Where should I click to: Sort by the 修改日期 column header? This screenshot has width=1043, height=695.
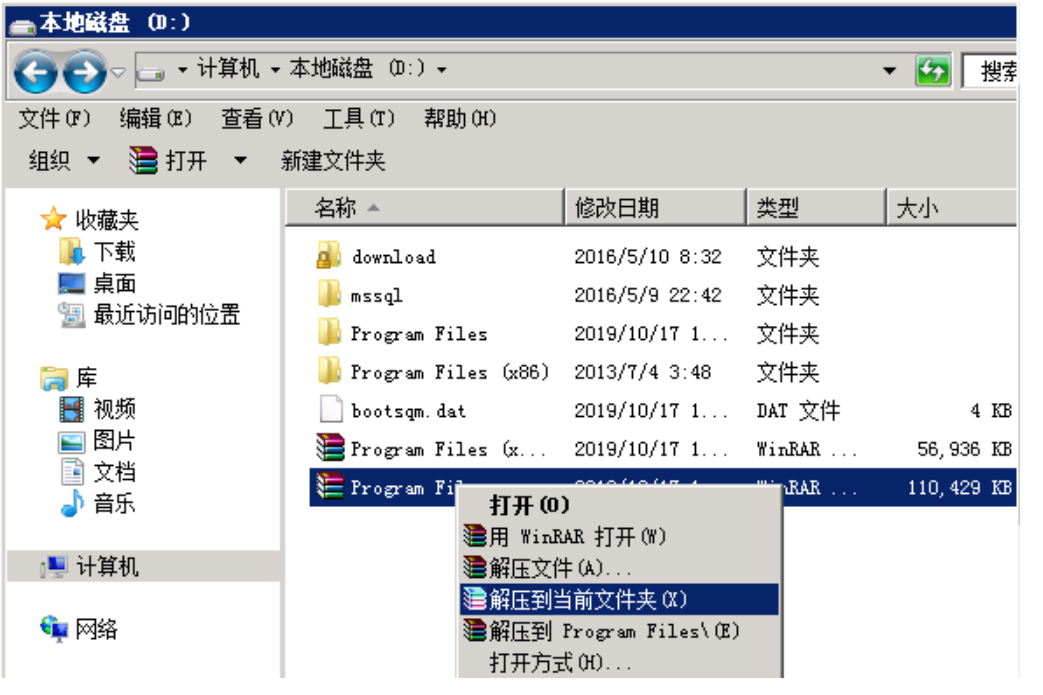point(655,208)
